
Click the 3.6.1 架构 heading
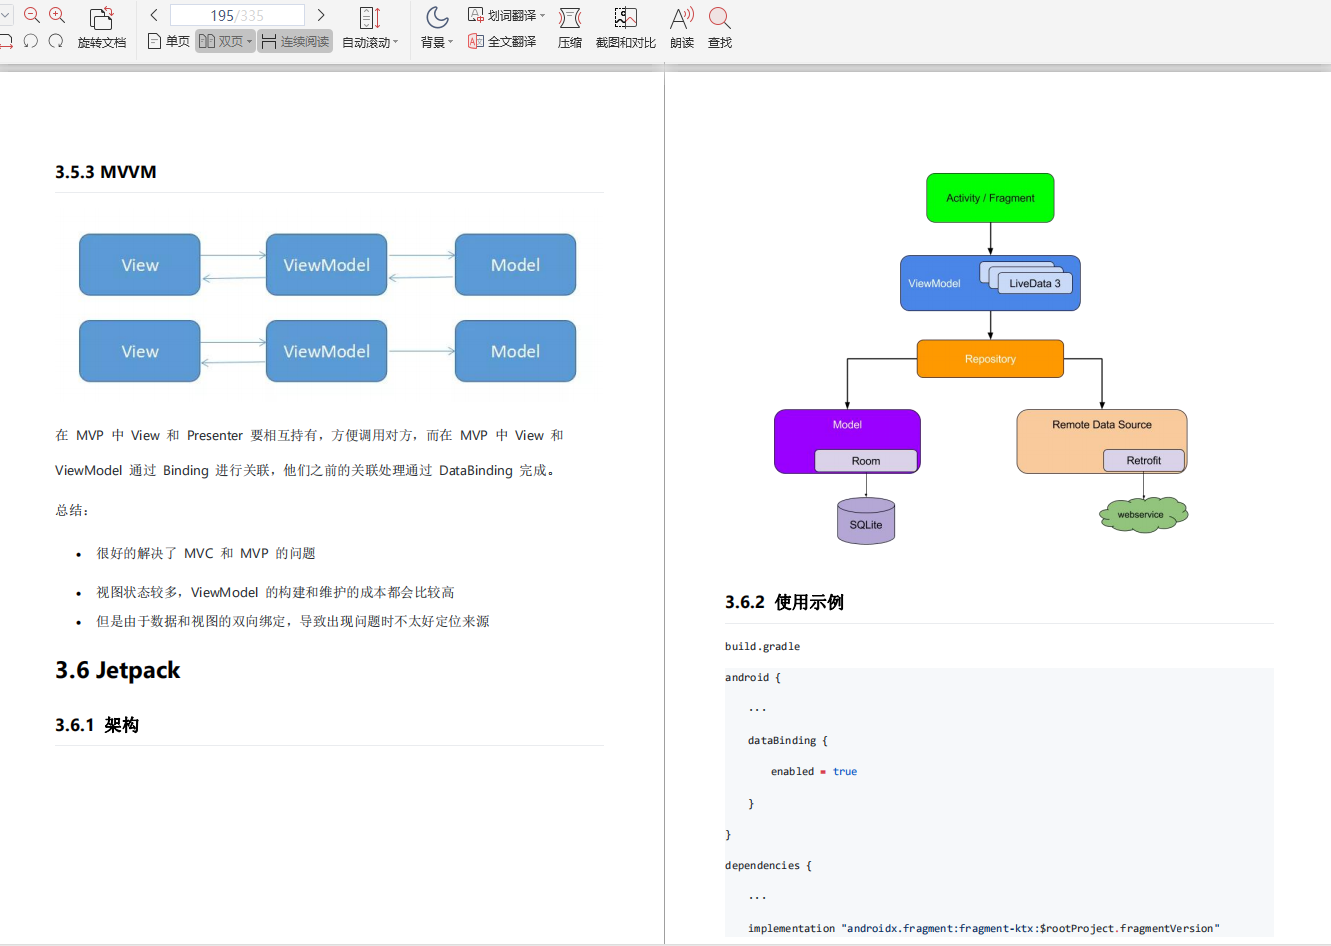coord(97,725)
